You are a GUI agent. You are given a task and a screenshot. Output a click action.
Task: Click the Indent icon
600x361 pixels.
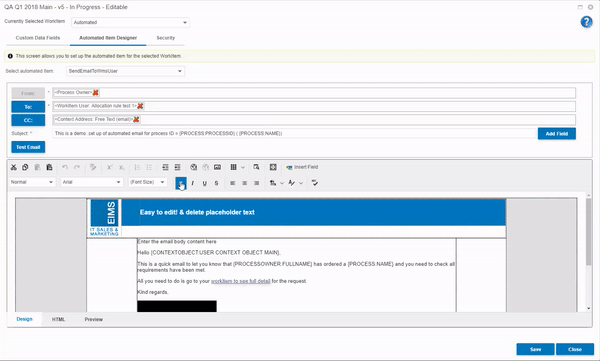[x=177, y=167]
